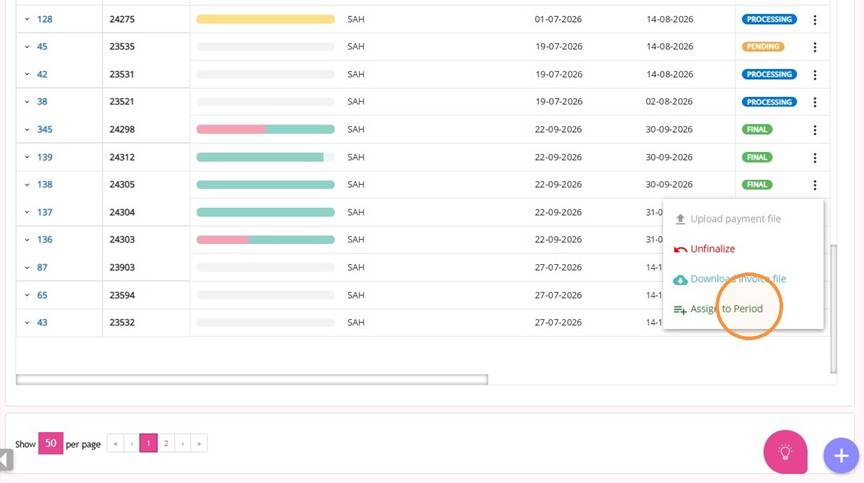Click the pink-green progress bar in row 24298
This screenshot has height=483, width=864.
tap(266, 129)
